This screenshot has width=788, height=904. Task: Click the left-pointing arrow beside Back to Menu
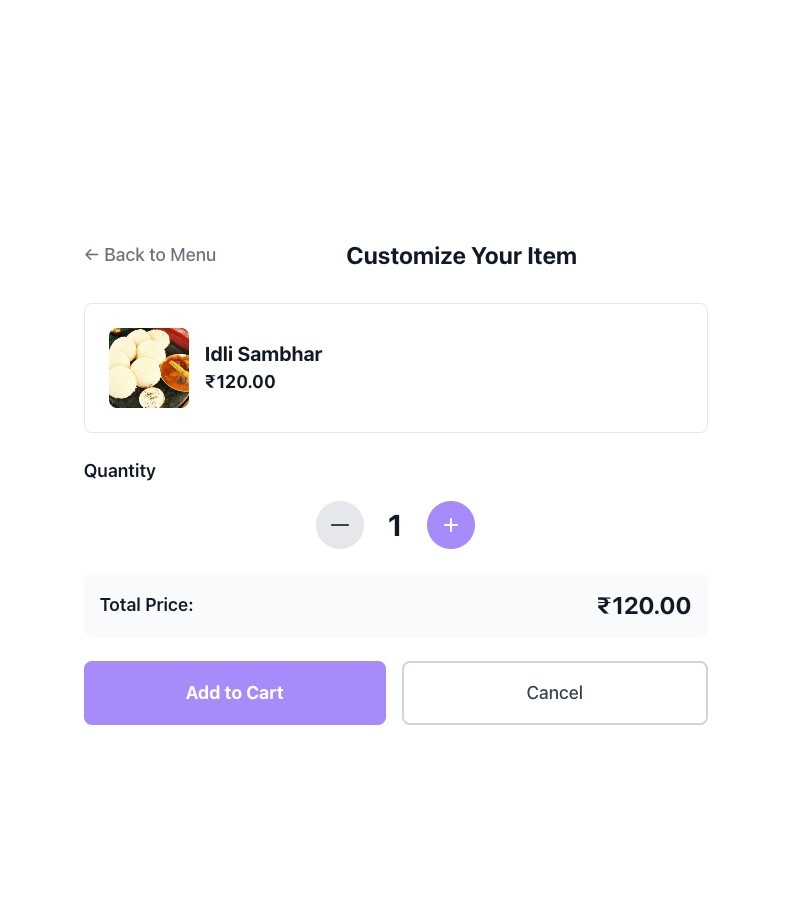(91, 255)
